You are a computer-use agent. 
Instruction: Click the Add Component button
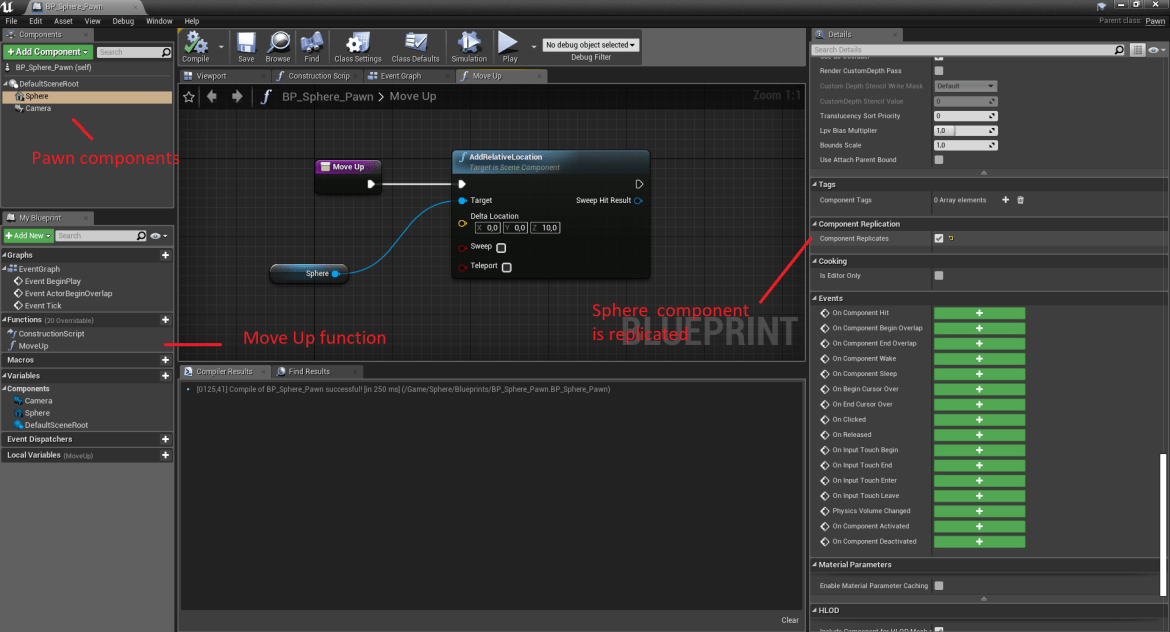click(x=45, y=51)
